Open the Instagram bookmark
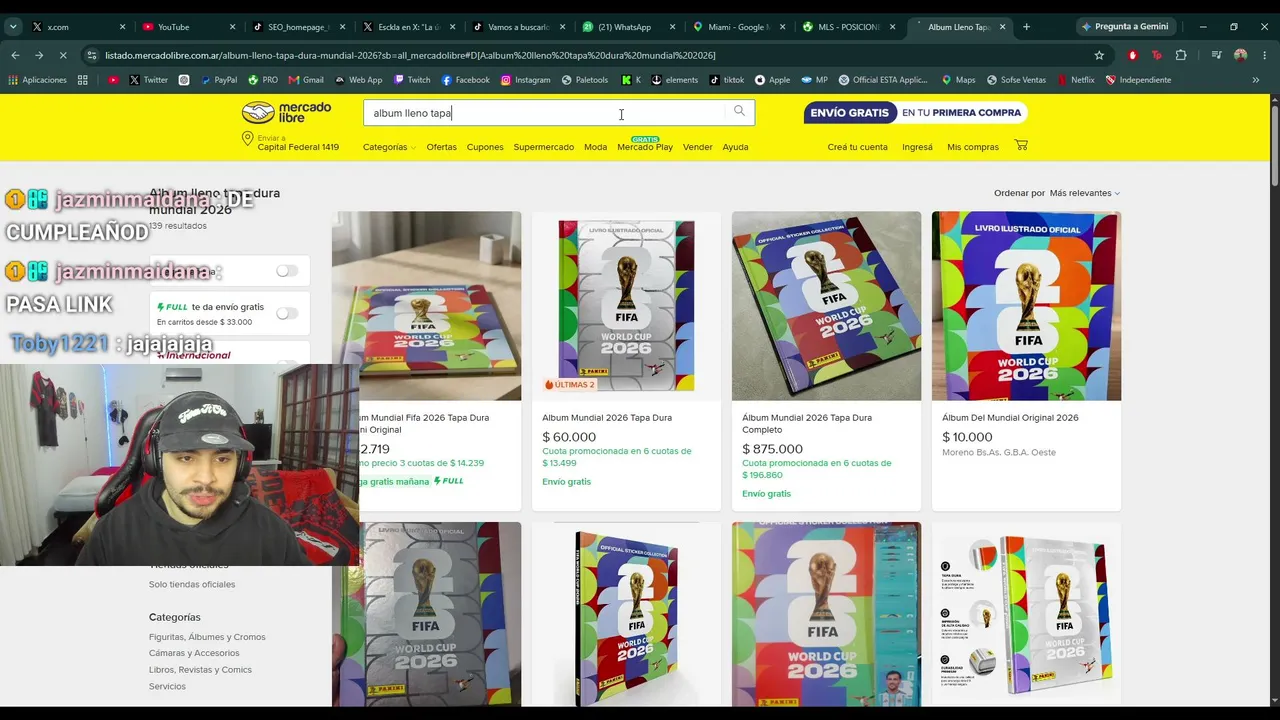 [525, 80]
